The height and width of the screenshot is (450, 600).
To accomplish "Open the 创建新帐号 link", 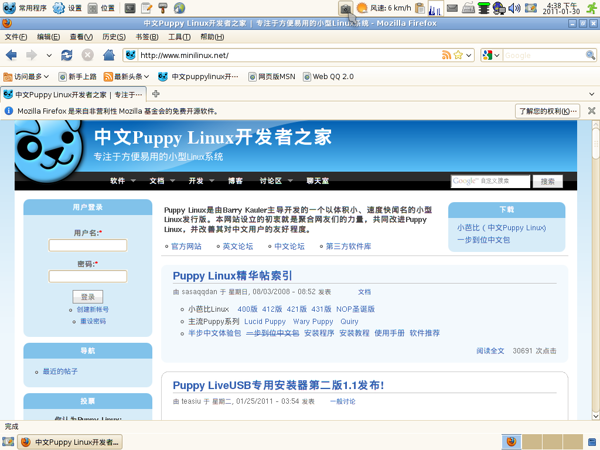I will tap(93, 309).
